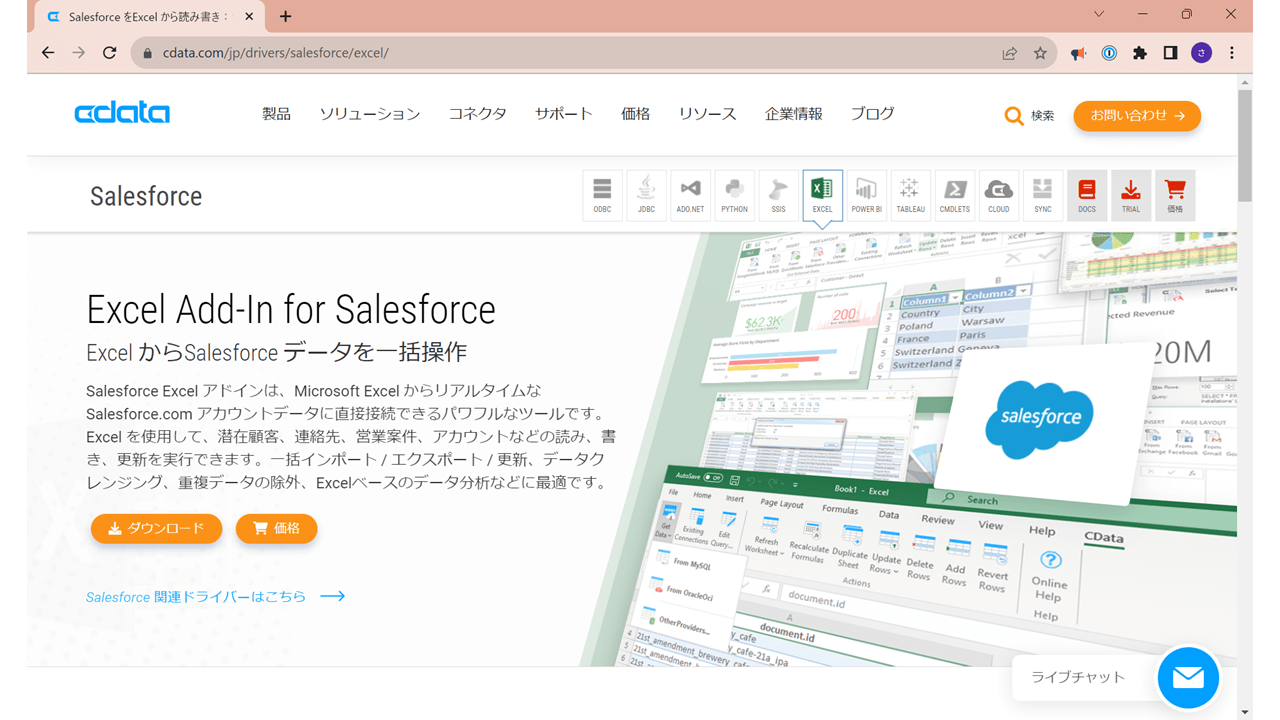1280x720 pixels.
Task: Select the JDBC driver icon
Action: coord(646,195)
